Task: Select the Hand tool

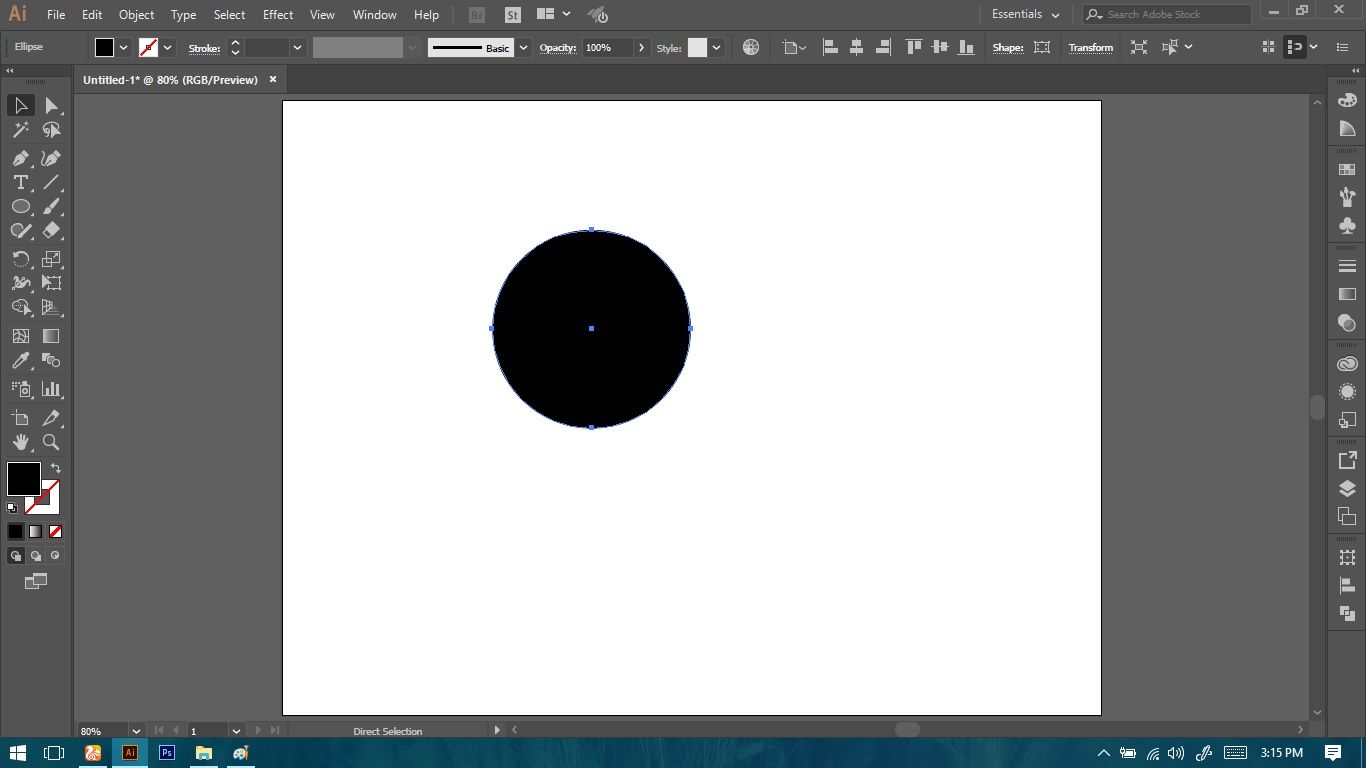Action: pos(20,442)
